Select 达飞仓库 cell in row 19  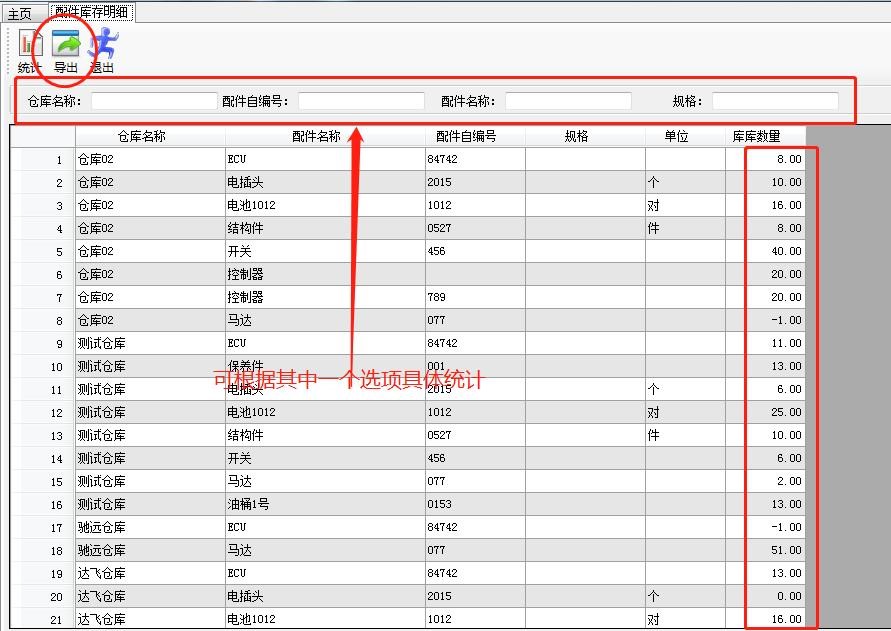(150, 574)
